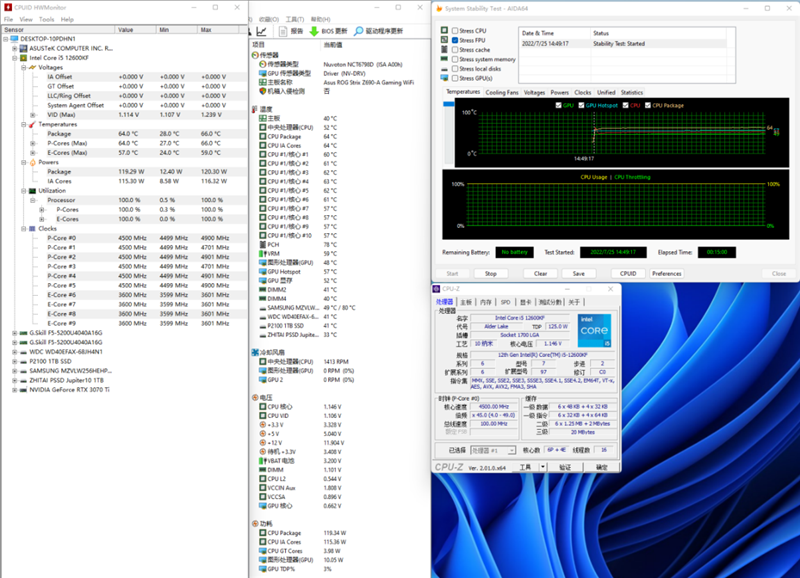Click the blue graph scale slider left of temperature chart
800x578 pixels.
point(448,104)
